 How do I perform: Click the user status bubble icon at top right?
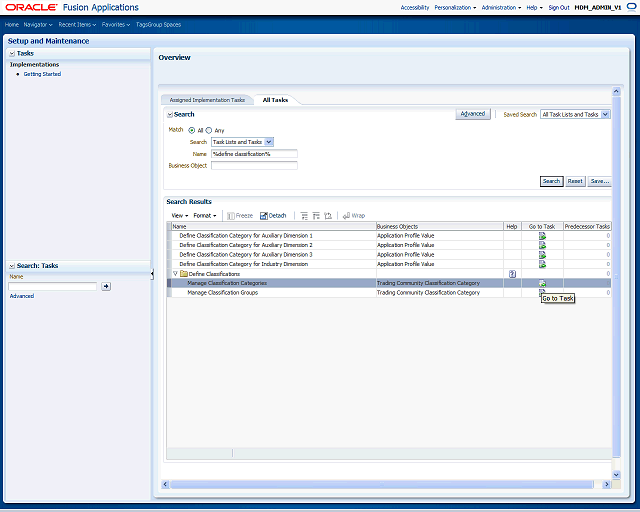pos(631,7)
